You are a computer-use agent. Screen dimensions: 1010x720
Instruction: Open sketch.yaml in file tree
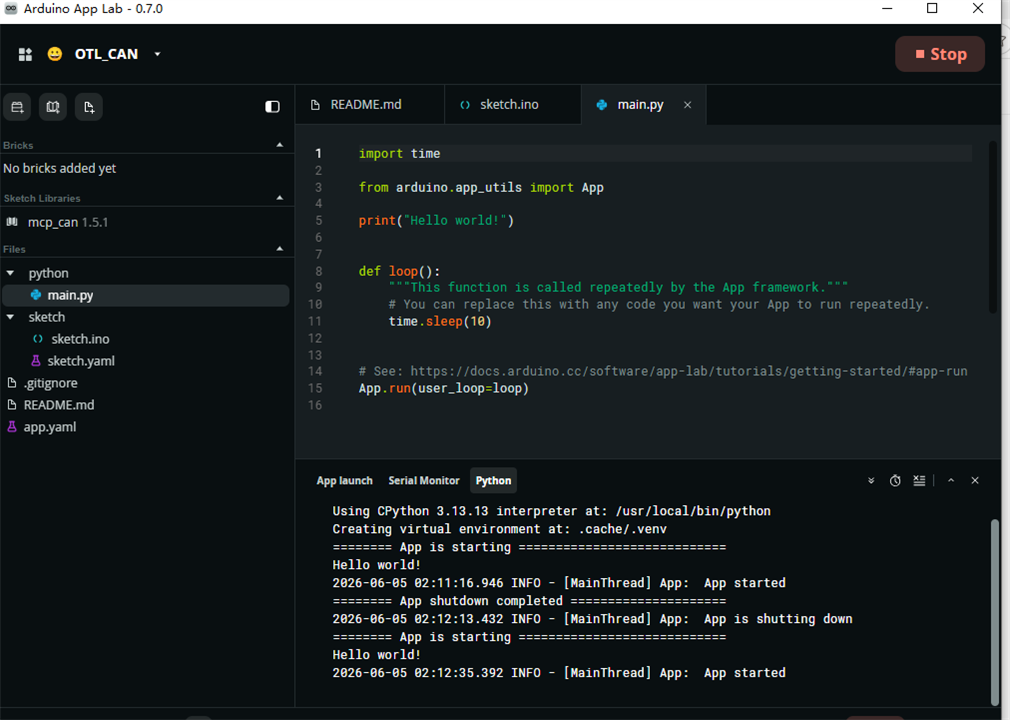81,361
